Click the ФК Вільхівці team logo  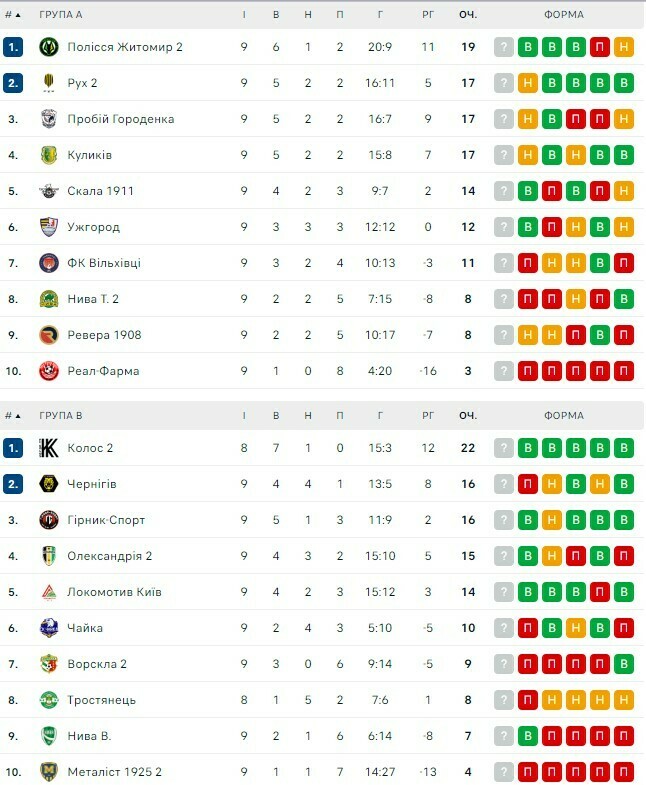click(48, 263)
